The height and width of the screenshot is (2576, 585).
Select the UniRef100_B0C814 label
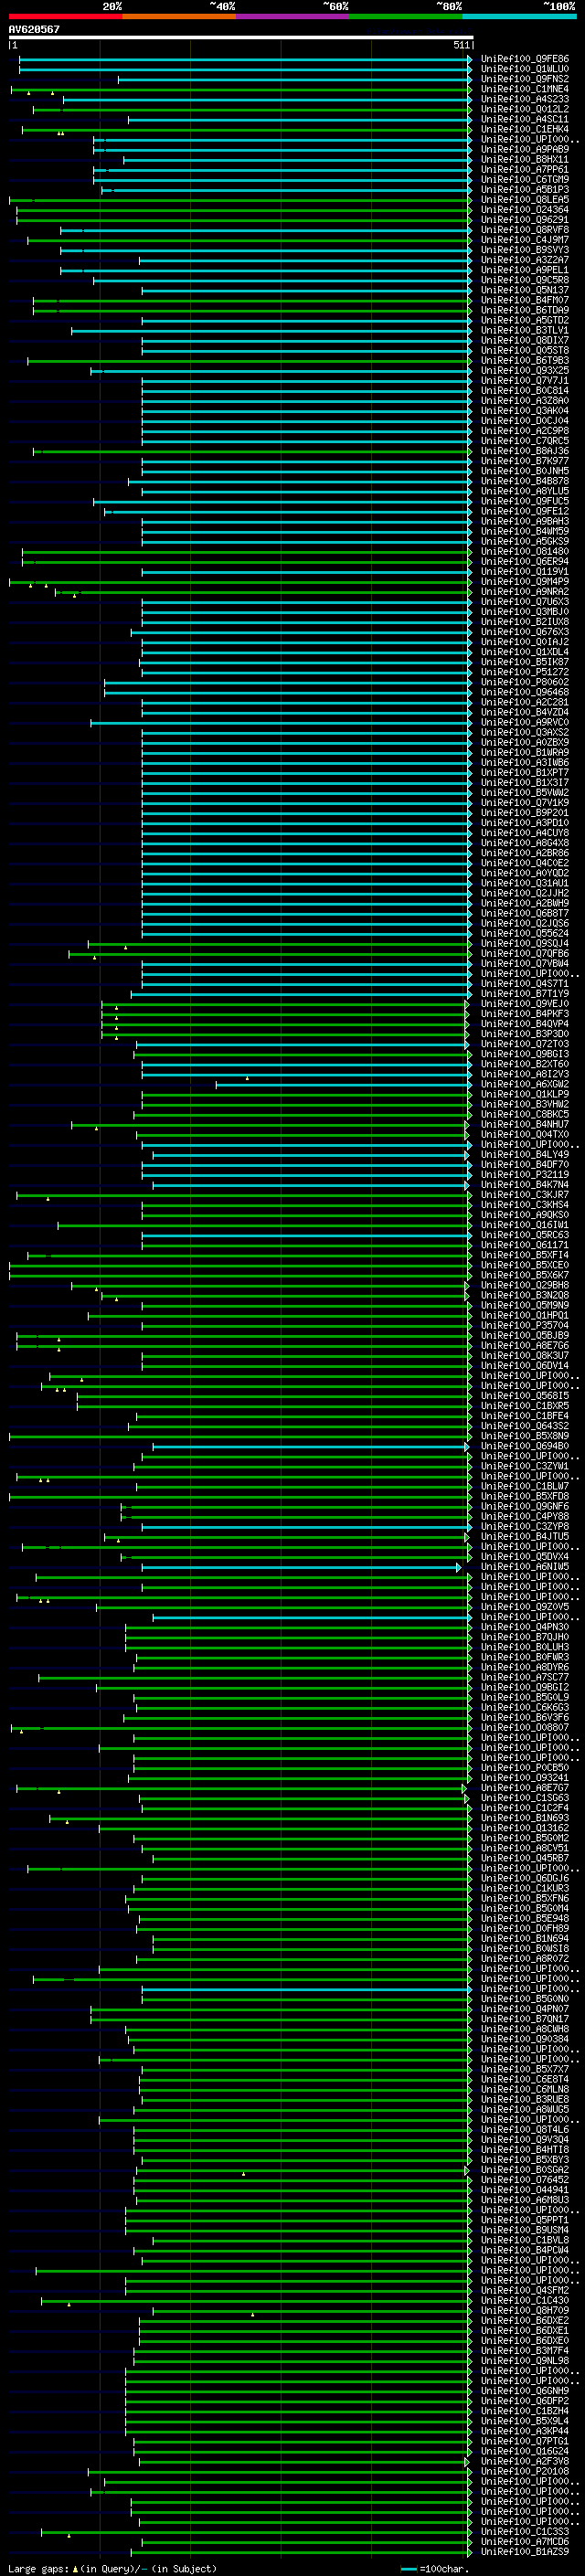pos(524,391)
